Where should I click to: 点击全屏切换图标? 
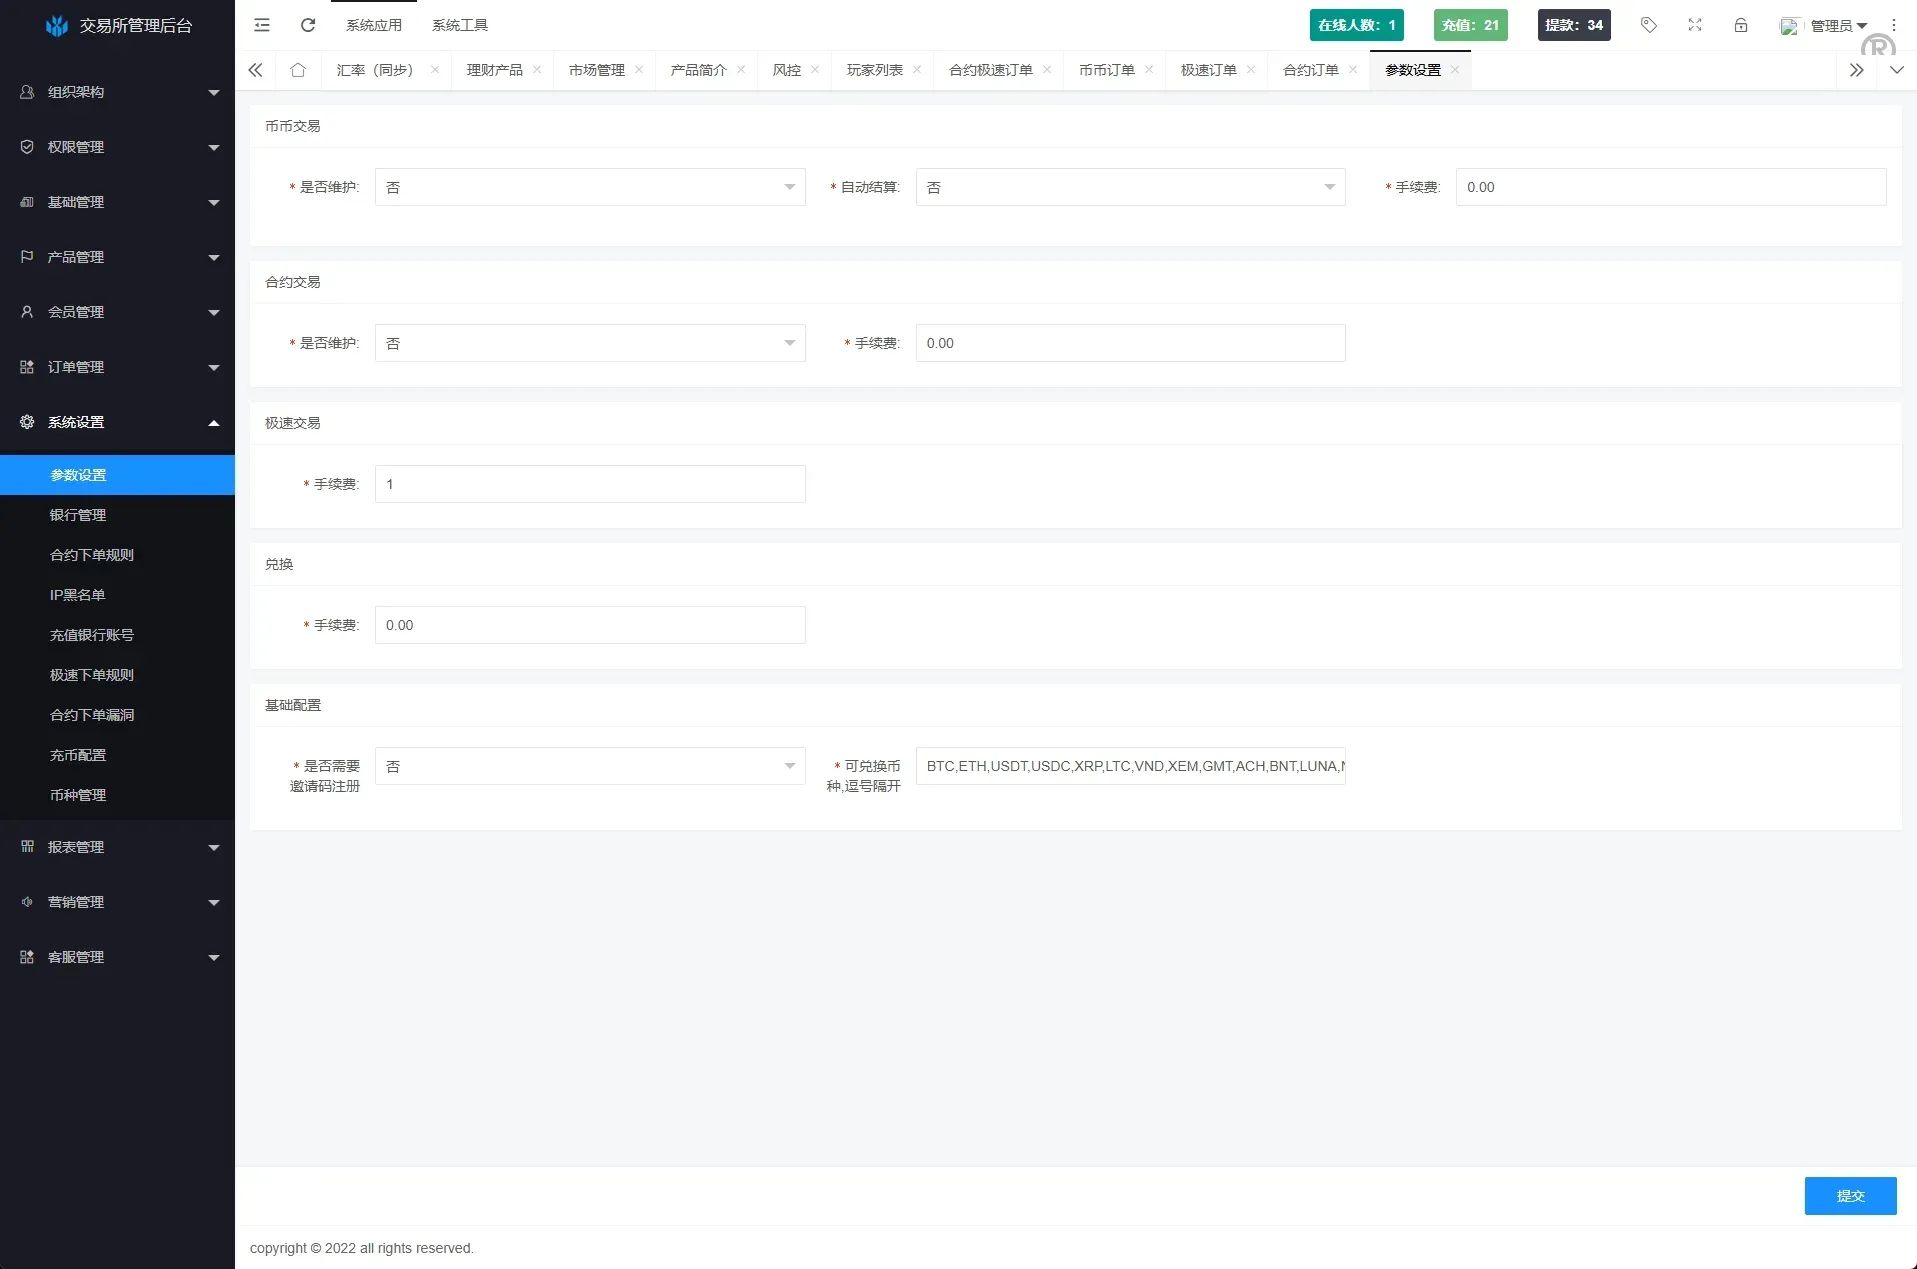point(1694,25)
